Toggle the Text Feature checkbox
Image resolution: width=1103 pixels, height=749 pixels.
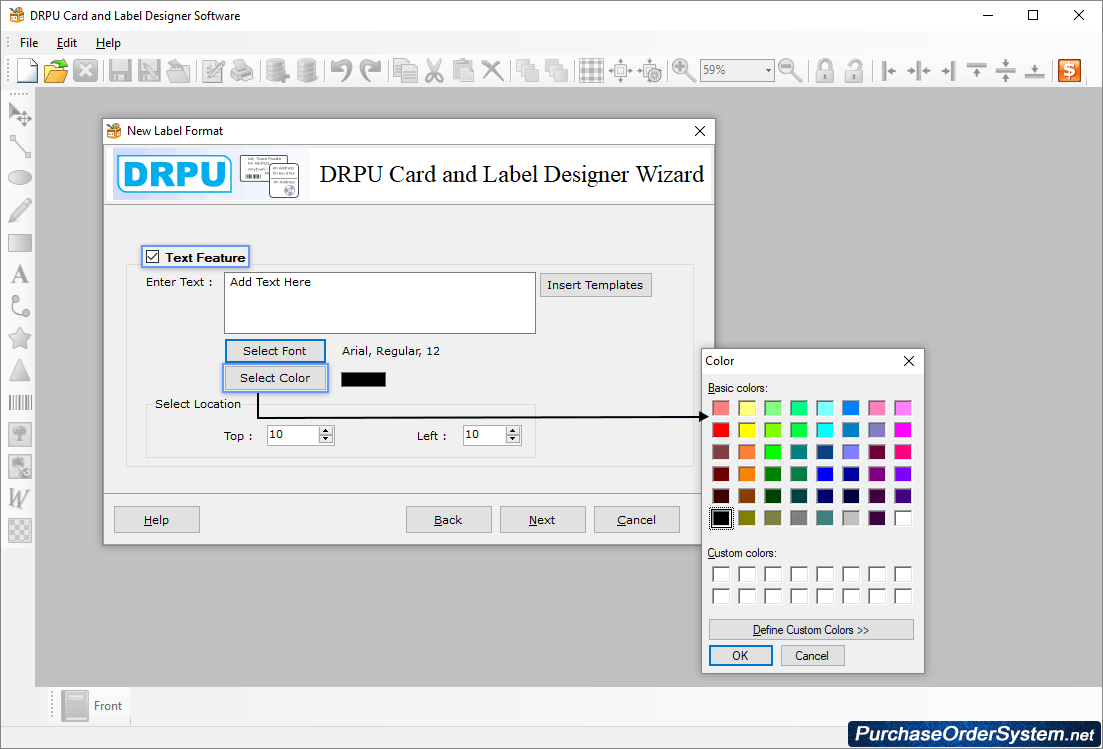click(x=153, y=257)
